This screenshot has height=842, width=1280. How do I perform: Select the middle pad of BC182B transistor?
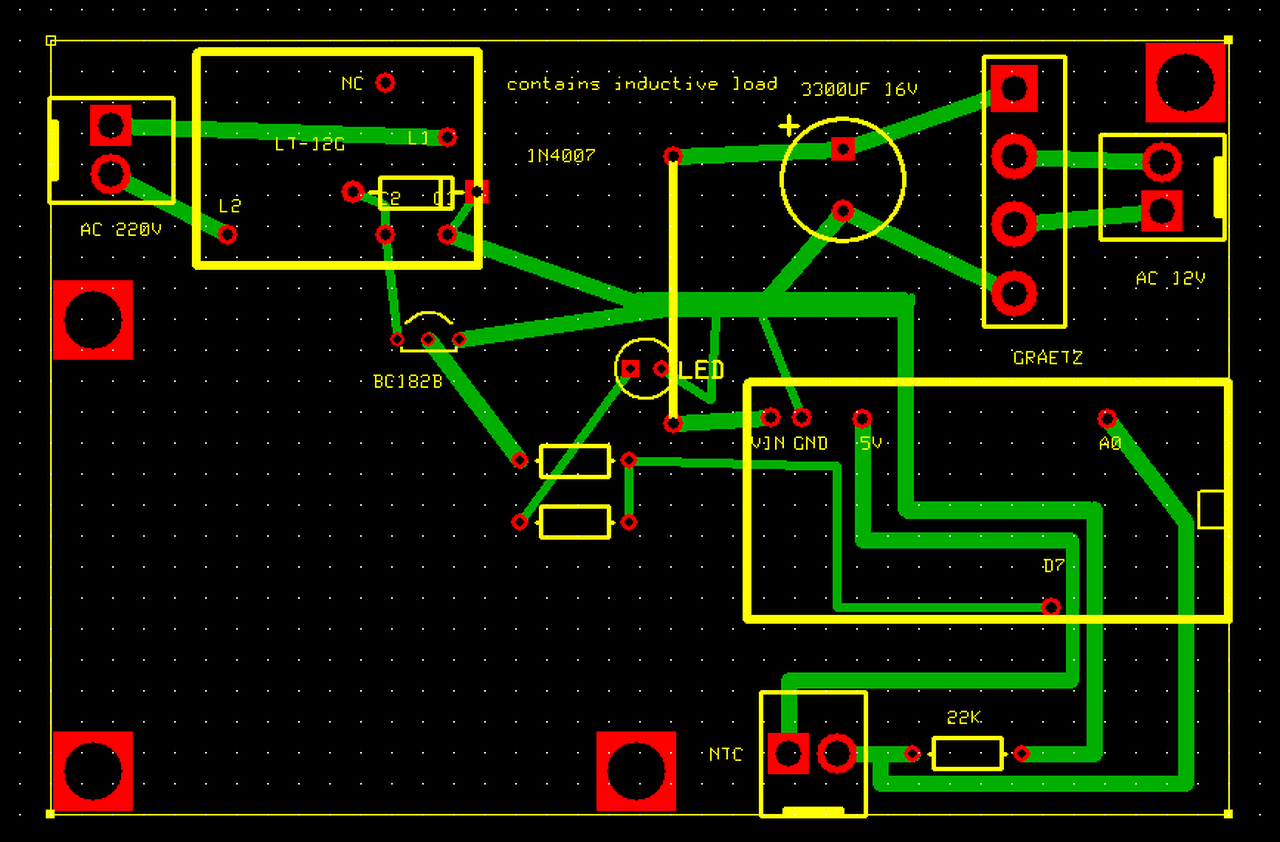[x=428, y=340]
